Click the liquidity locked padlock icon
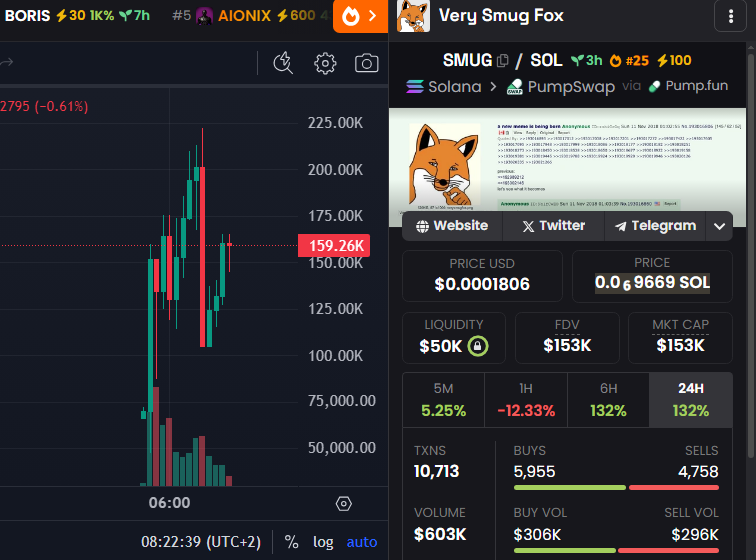The width and height of the screenshot is (756, 560). point(478,346)
